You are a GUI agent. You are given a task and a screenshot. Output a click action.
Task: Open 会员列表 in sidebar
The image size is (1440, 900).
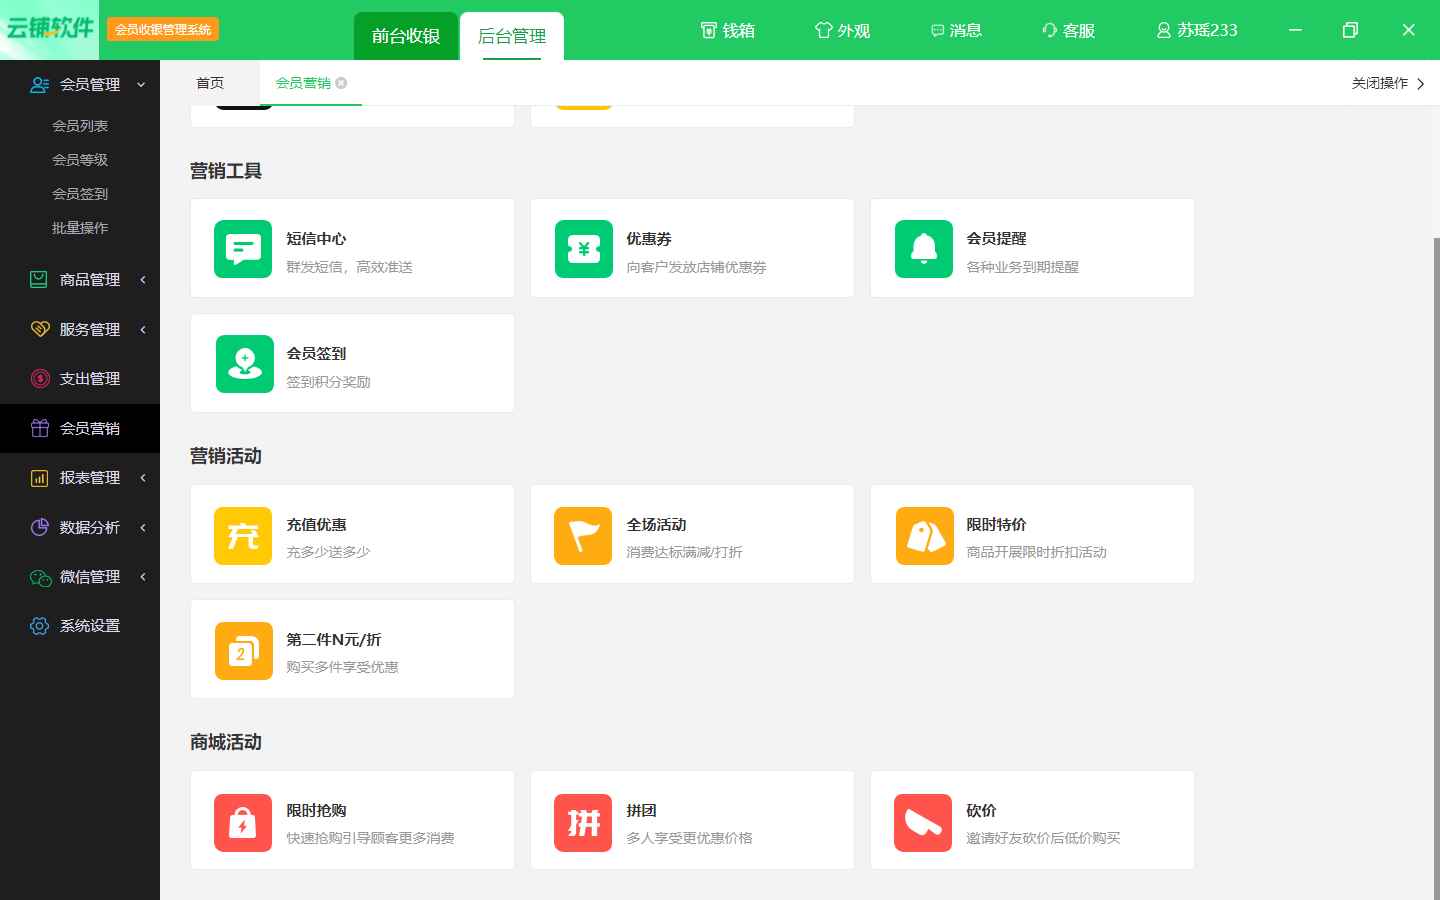pos(80,126)
